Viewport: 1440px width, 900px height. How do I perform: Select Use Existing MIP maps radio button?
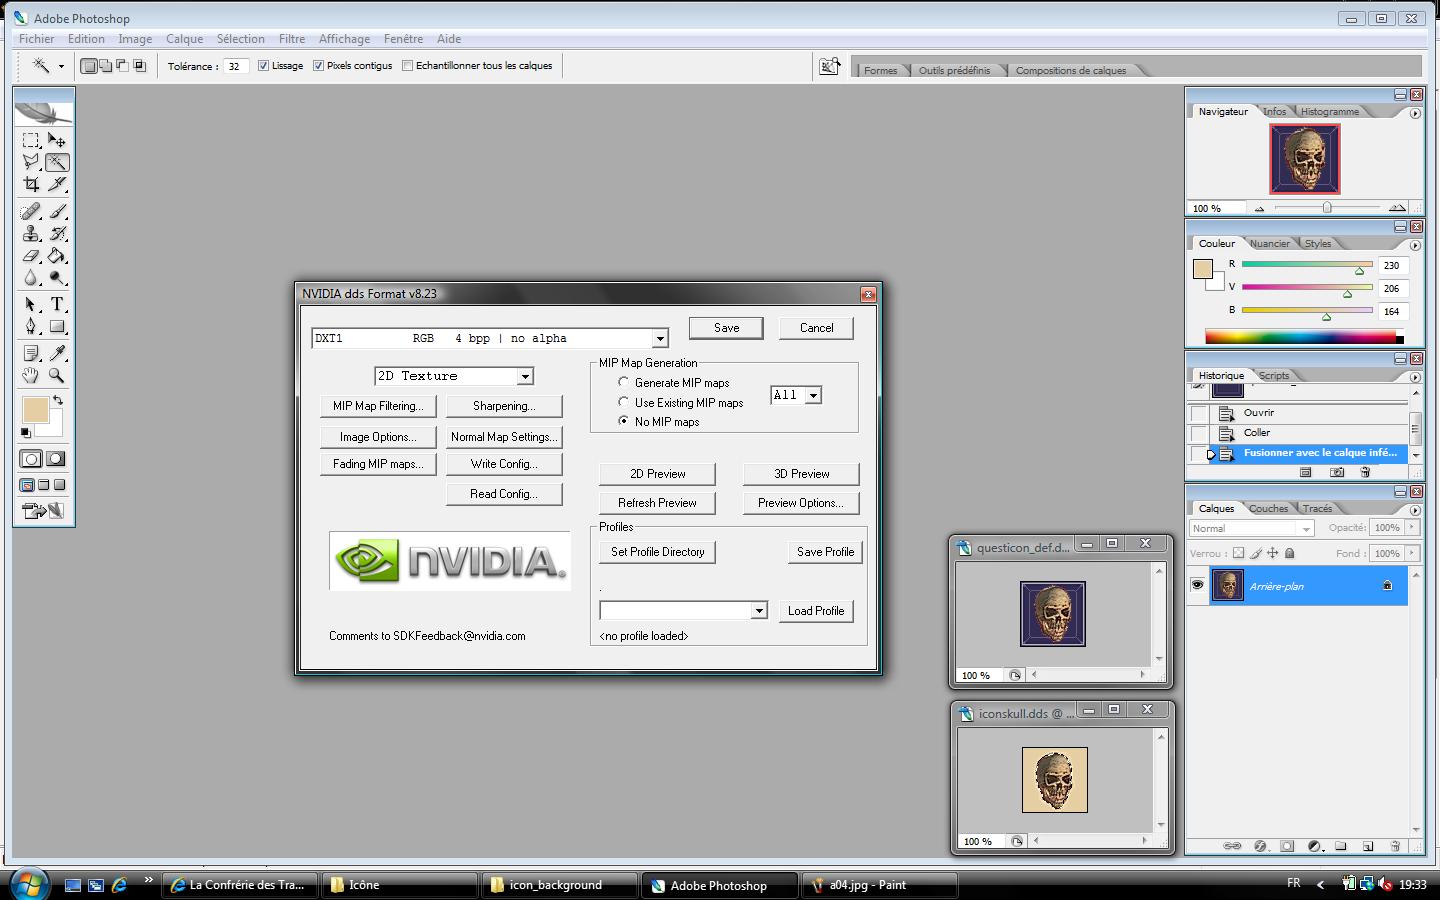(x=624, y=402)
